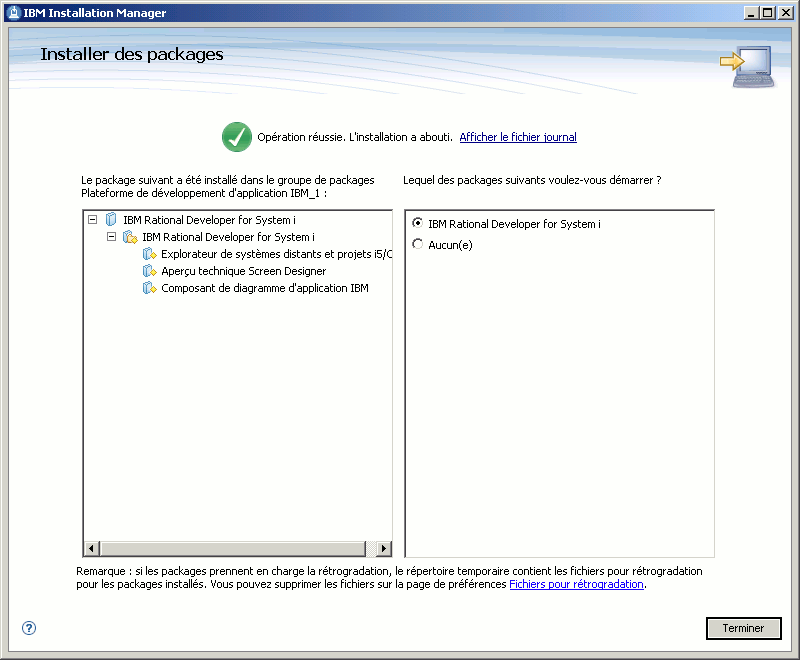Image resolution: width=800 pixels, height=660 pixels.
Task: Click the icon beside Aperçu technique Screen Designer
Action: pos(149,271)
